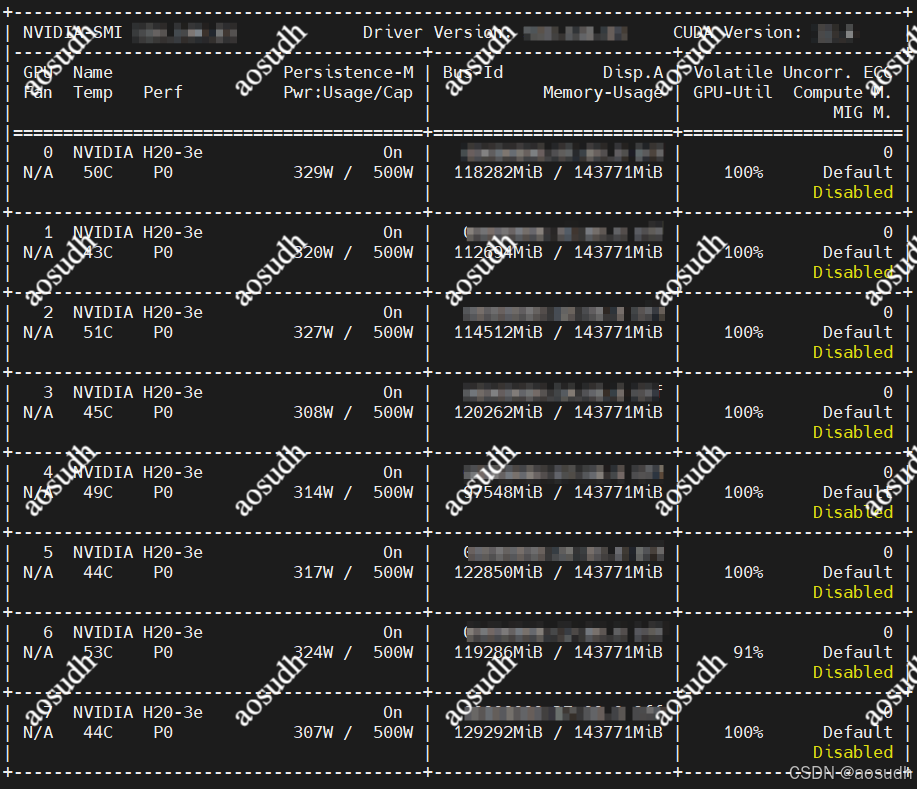Click the 'Temp' column header
The width and height of the screenshot is (917, 789).
coord(92,92)
